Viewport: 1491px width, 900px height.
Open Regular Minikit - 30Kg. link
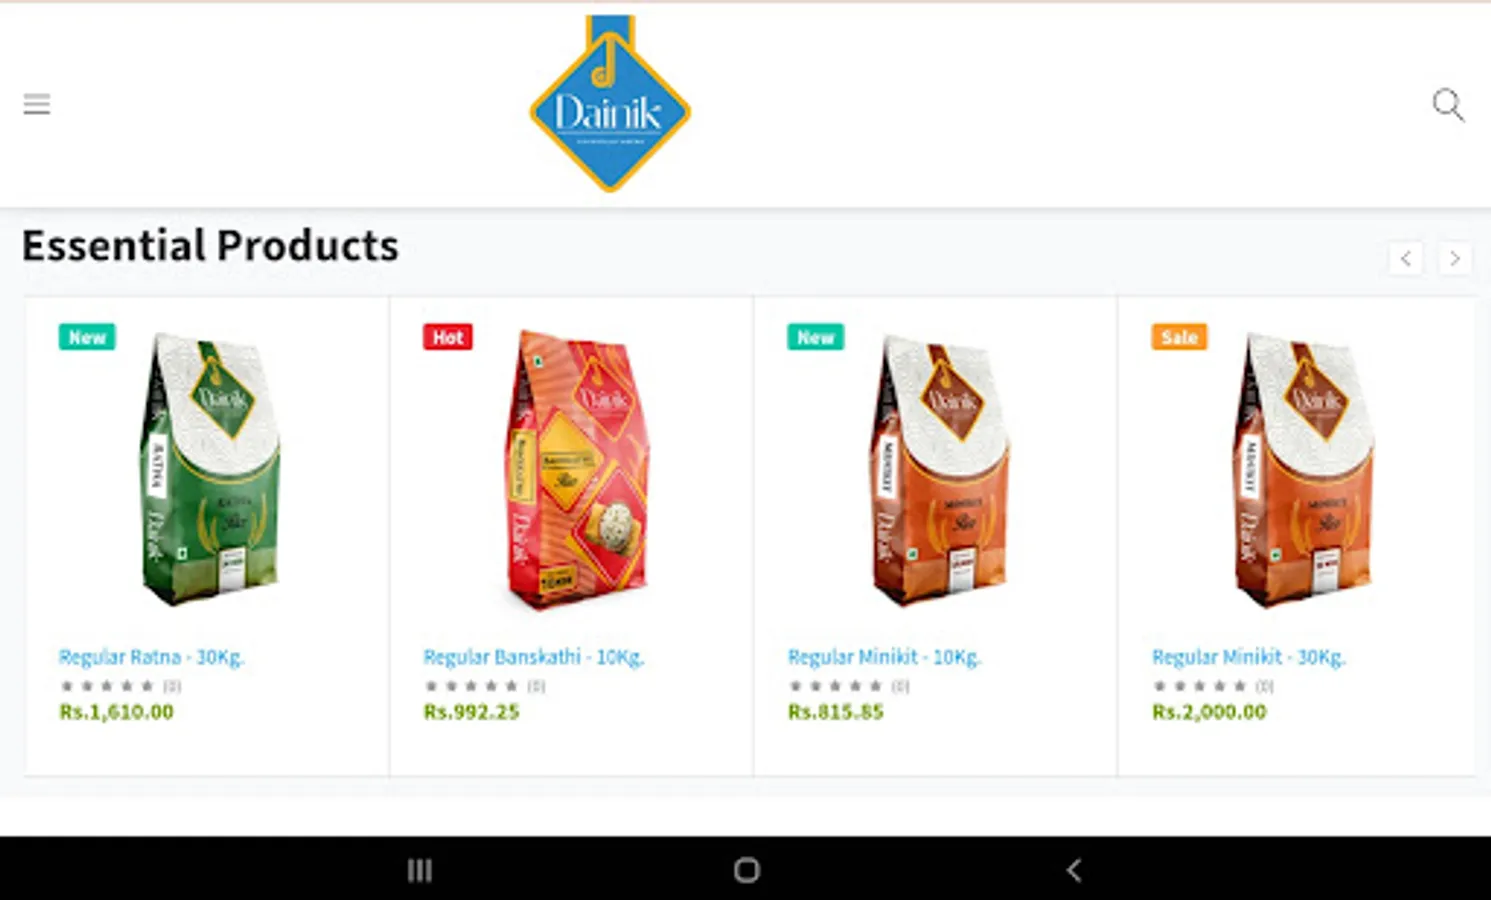[x=1249, y=657]
